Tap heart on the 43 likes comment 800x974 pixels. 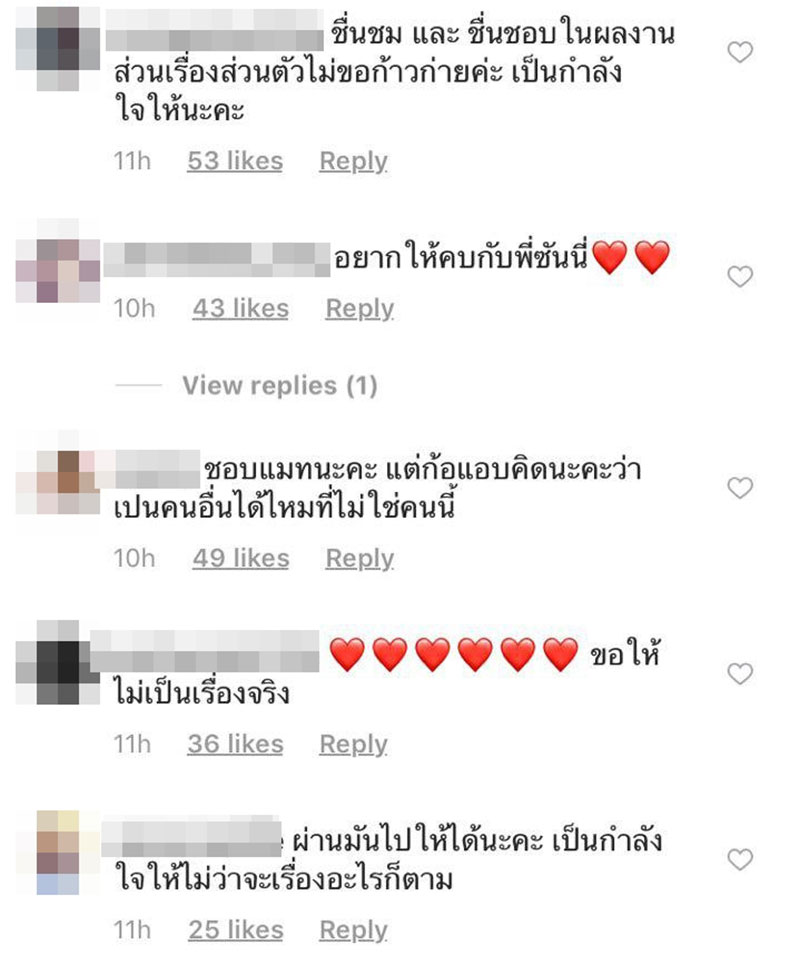tap(740, 276)
